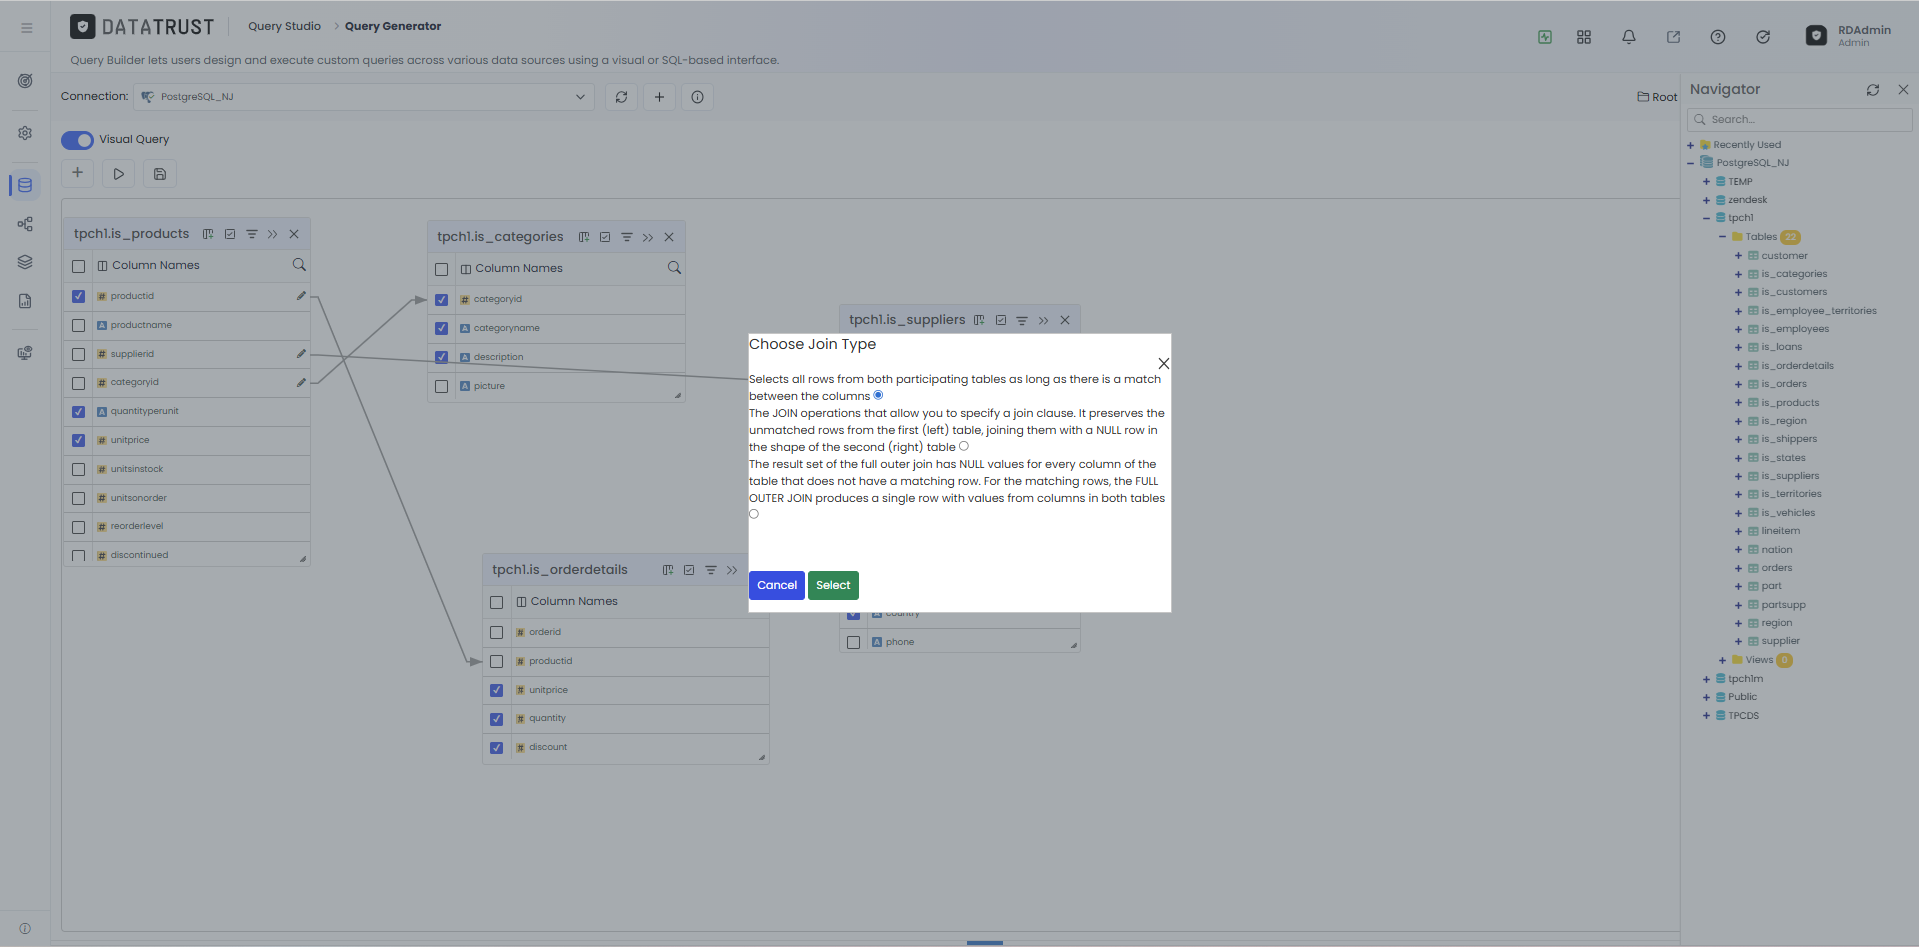The height and width of the screenshot is (947, 1919).
Task: Click the external link icon in header
Action: (1673, 37)
